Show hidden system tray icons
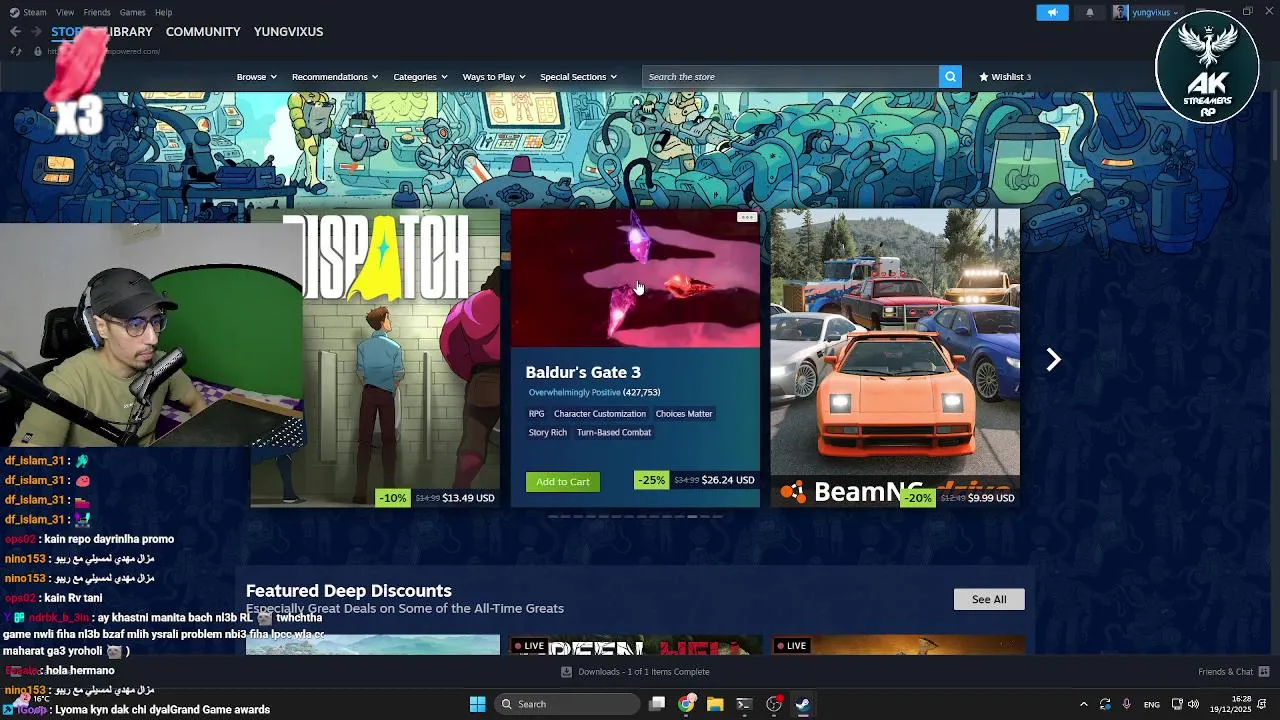The width and height of the screenshot is (1280, 720). click(x=1083, y=704)
